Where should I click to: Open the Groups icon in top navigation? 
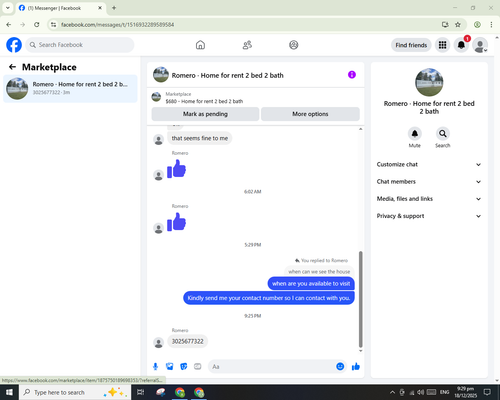(294, 45)
